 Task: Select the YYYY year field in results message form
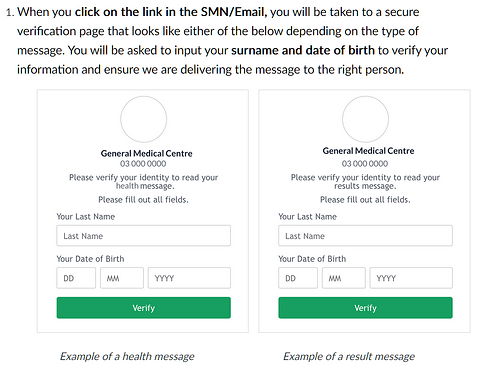pos(411,278)
